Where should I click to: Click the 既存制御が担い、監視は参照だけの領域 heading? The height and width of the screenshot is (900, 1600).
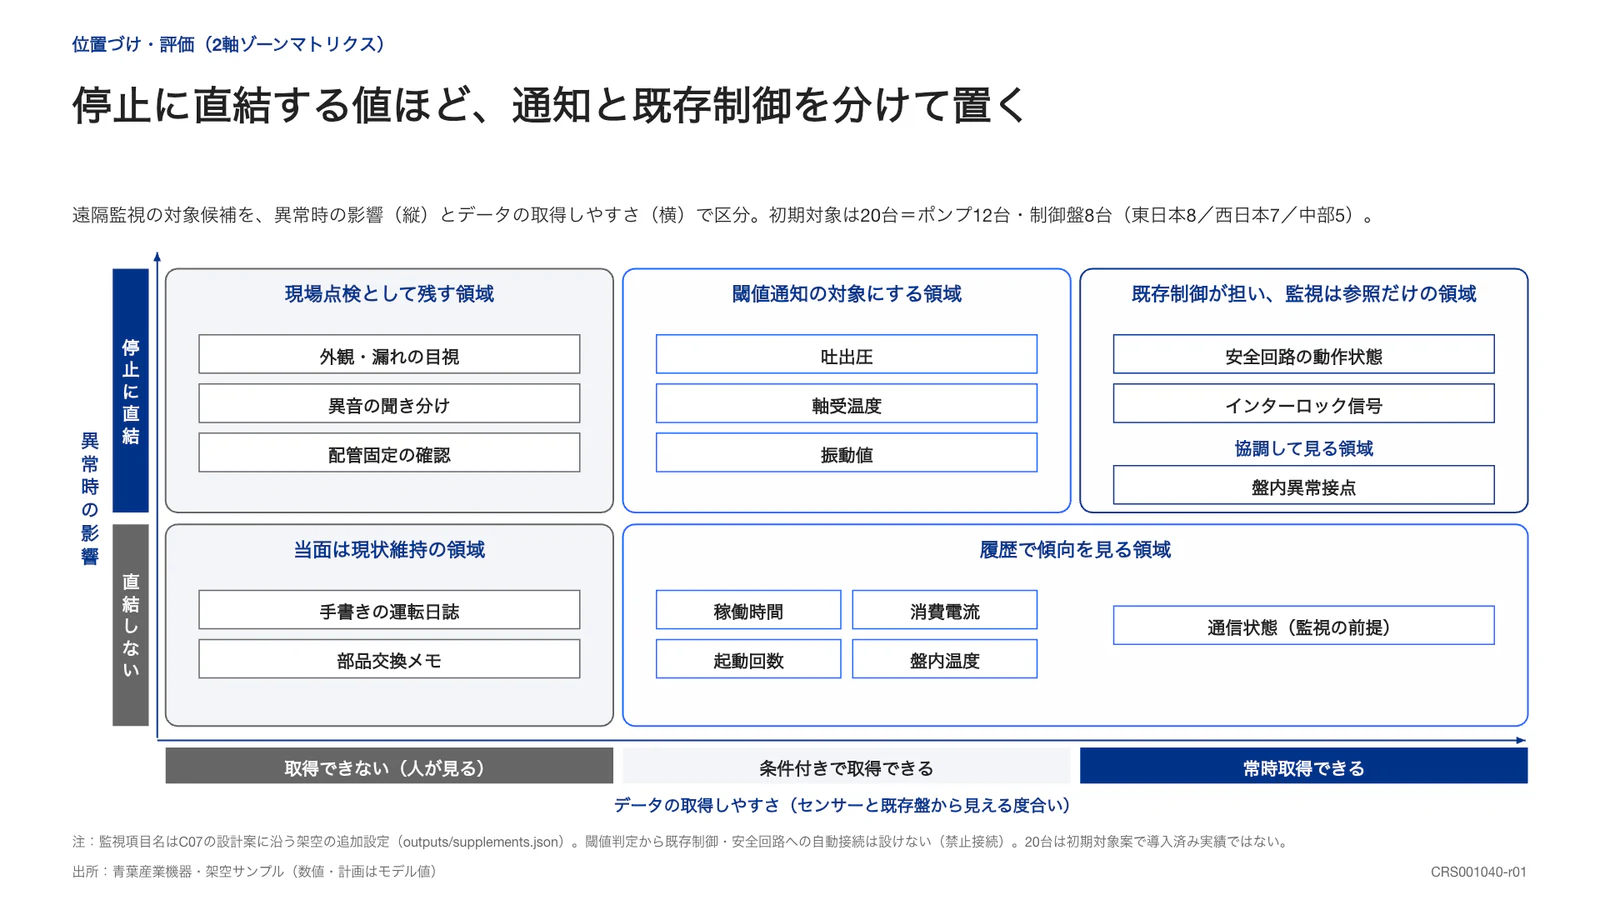point(1303,294)
